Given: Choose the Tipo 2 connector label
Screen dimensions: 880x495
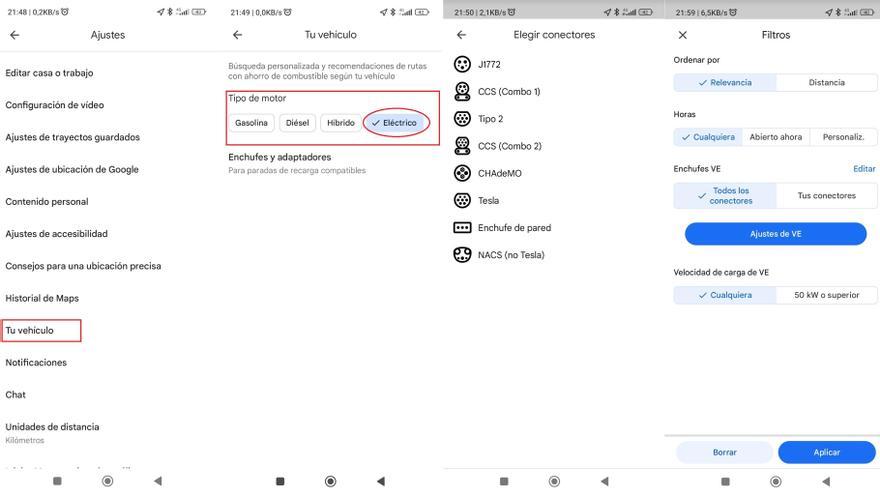Looking at the screenshot, I should (491, 119).
